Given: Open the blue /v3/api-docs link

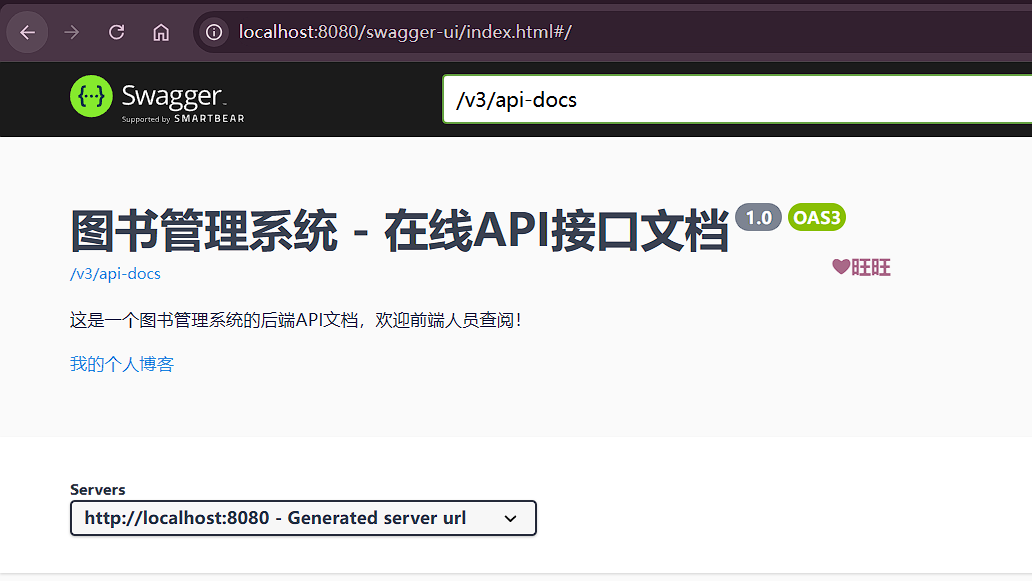Looking at the screenshot, I should pos(115,274).
